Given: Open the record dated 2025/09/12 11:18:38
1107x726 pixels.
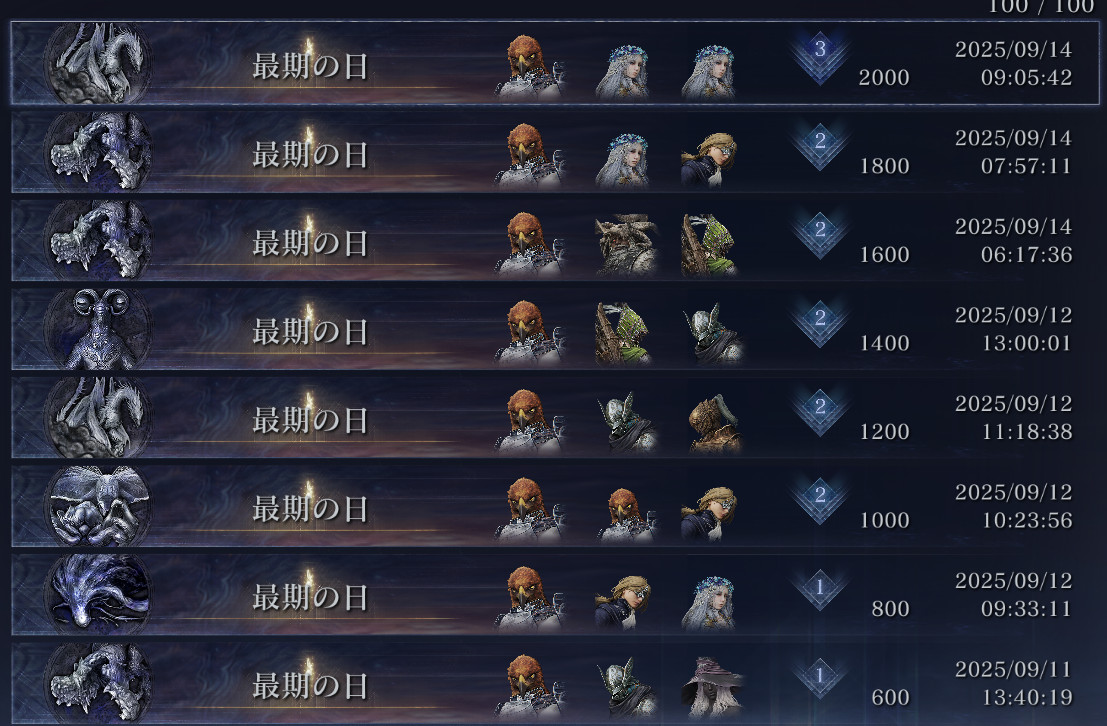Looking at the screenshot, I should [555, 417].
